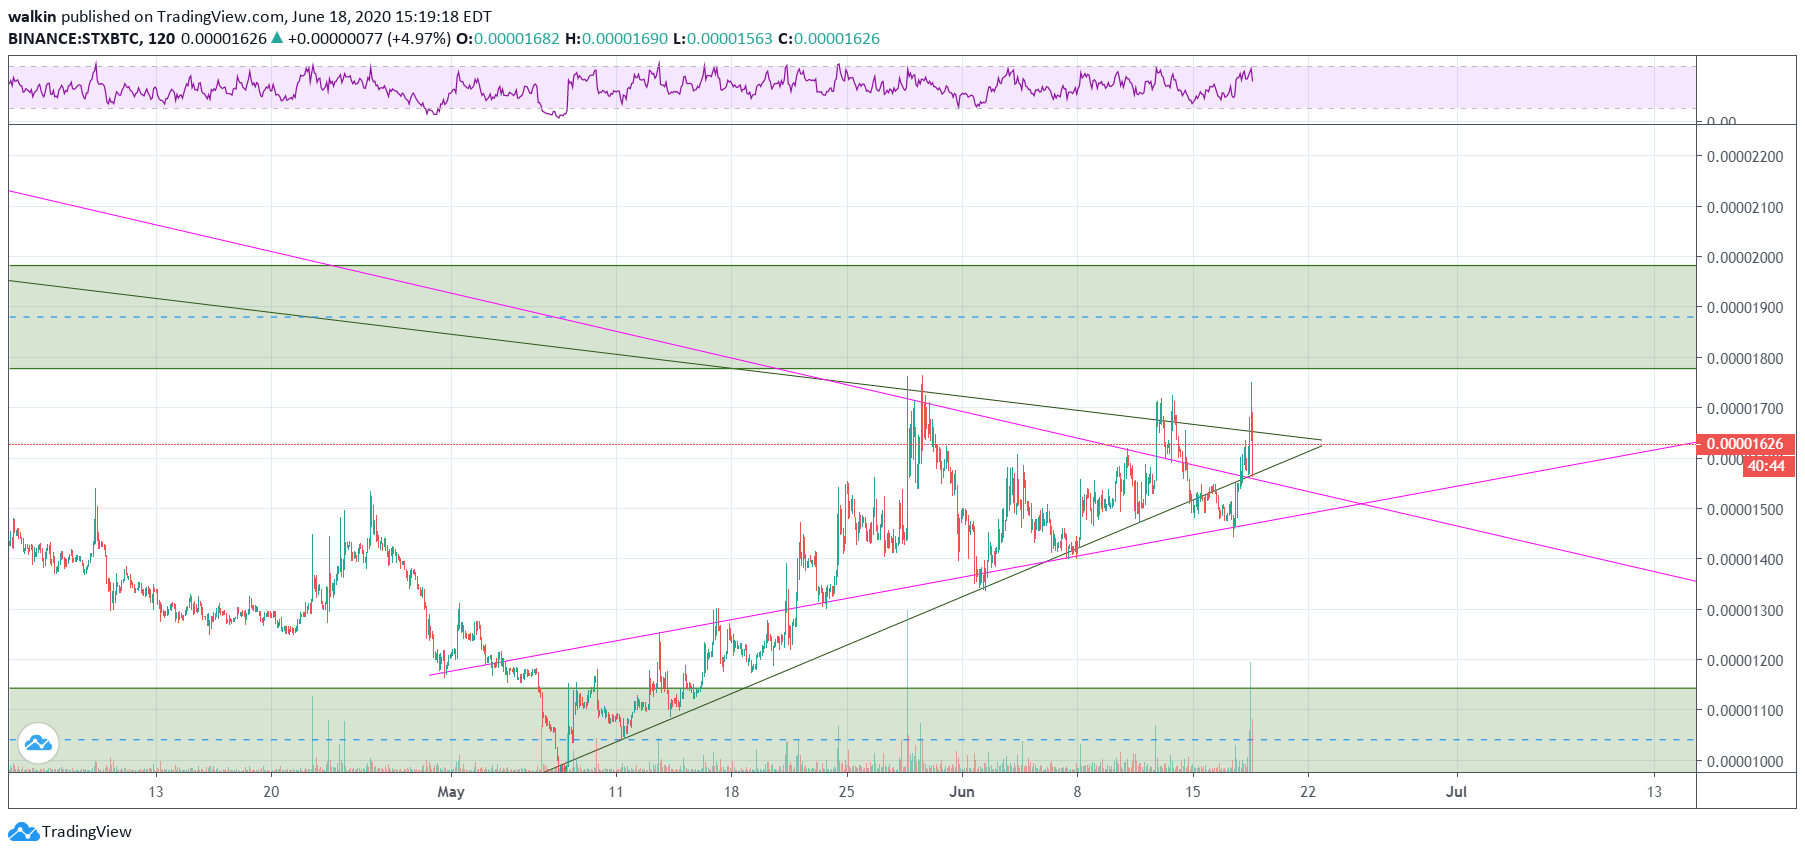
Task: Click the +0.00000077 (+4.97%) change text
Action: pyautogui.click(x=369, y=38)
